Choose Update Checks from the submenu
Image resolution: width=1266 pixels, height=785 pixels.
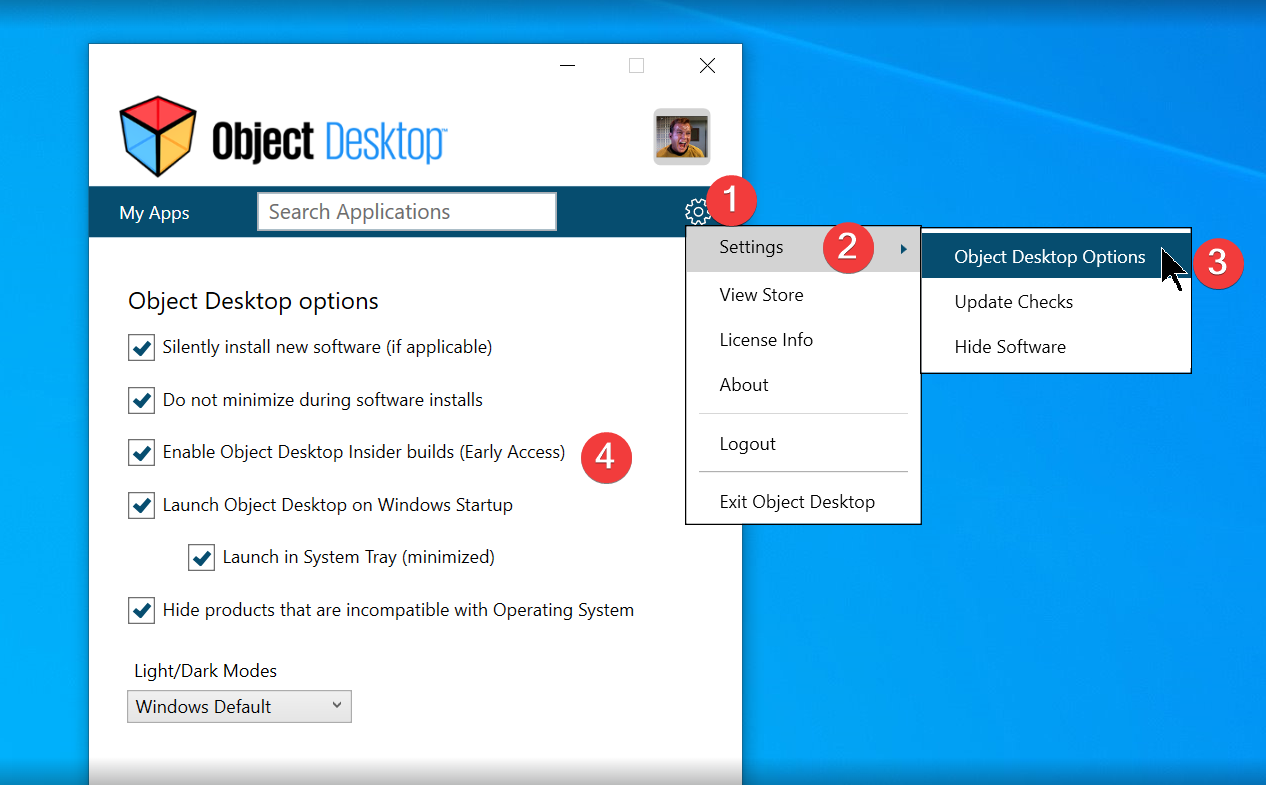pyautogui.click(x=1056, y=302)
